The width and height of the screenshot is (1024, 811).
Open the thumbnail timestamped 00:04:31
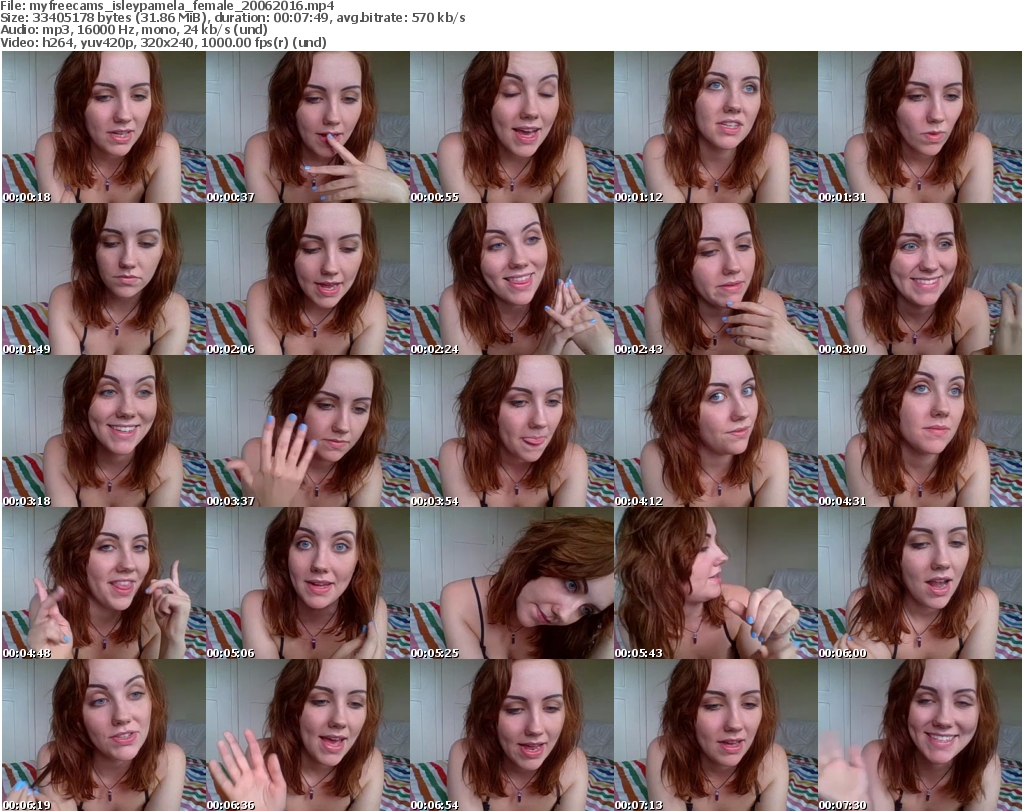pos(920,431)
